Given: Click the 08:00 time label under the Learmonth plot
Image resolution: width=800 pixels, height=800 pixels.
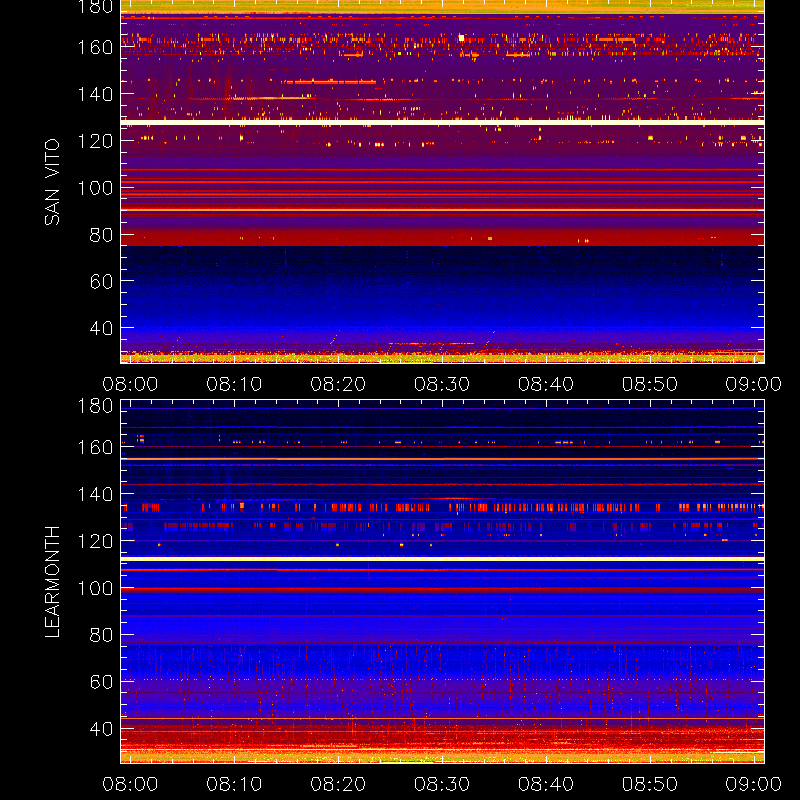Looking at the screenshot, I should (x=130, y=784).
